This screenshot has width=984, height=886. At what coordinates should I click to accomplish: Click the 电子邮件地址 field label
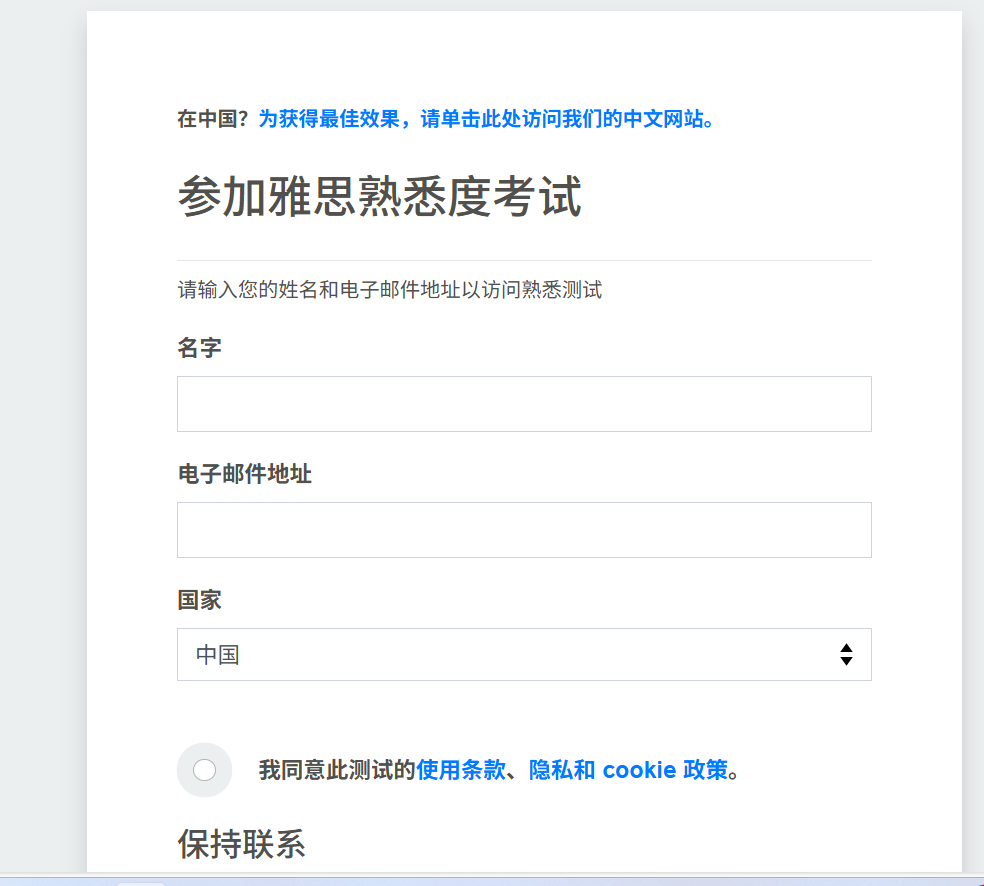click(x=245, y=474)
